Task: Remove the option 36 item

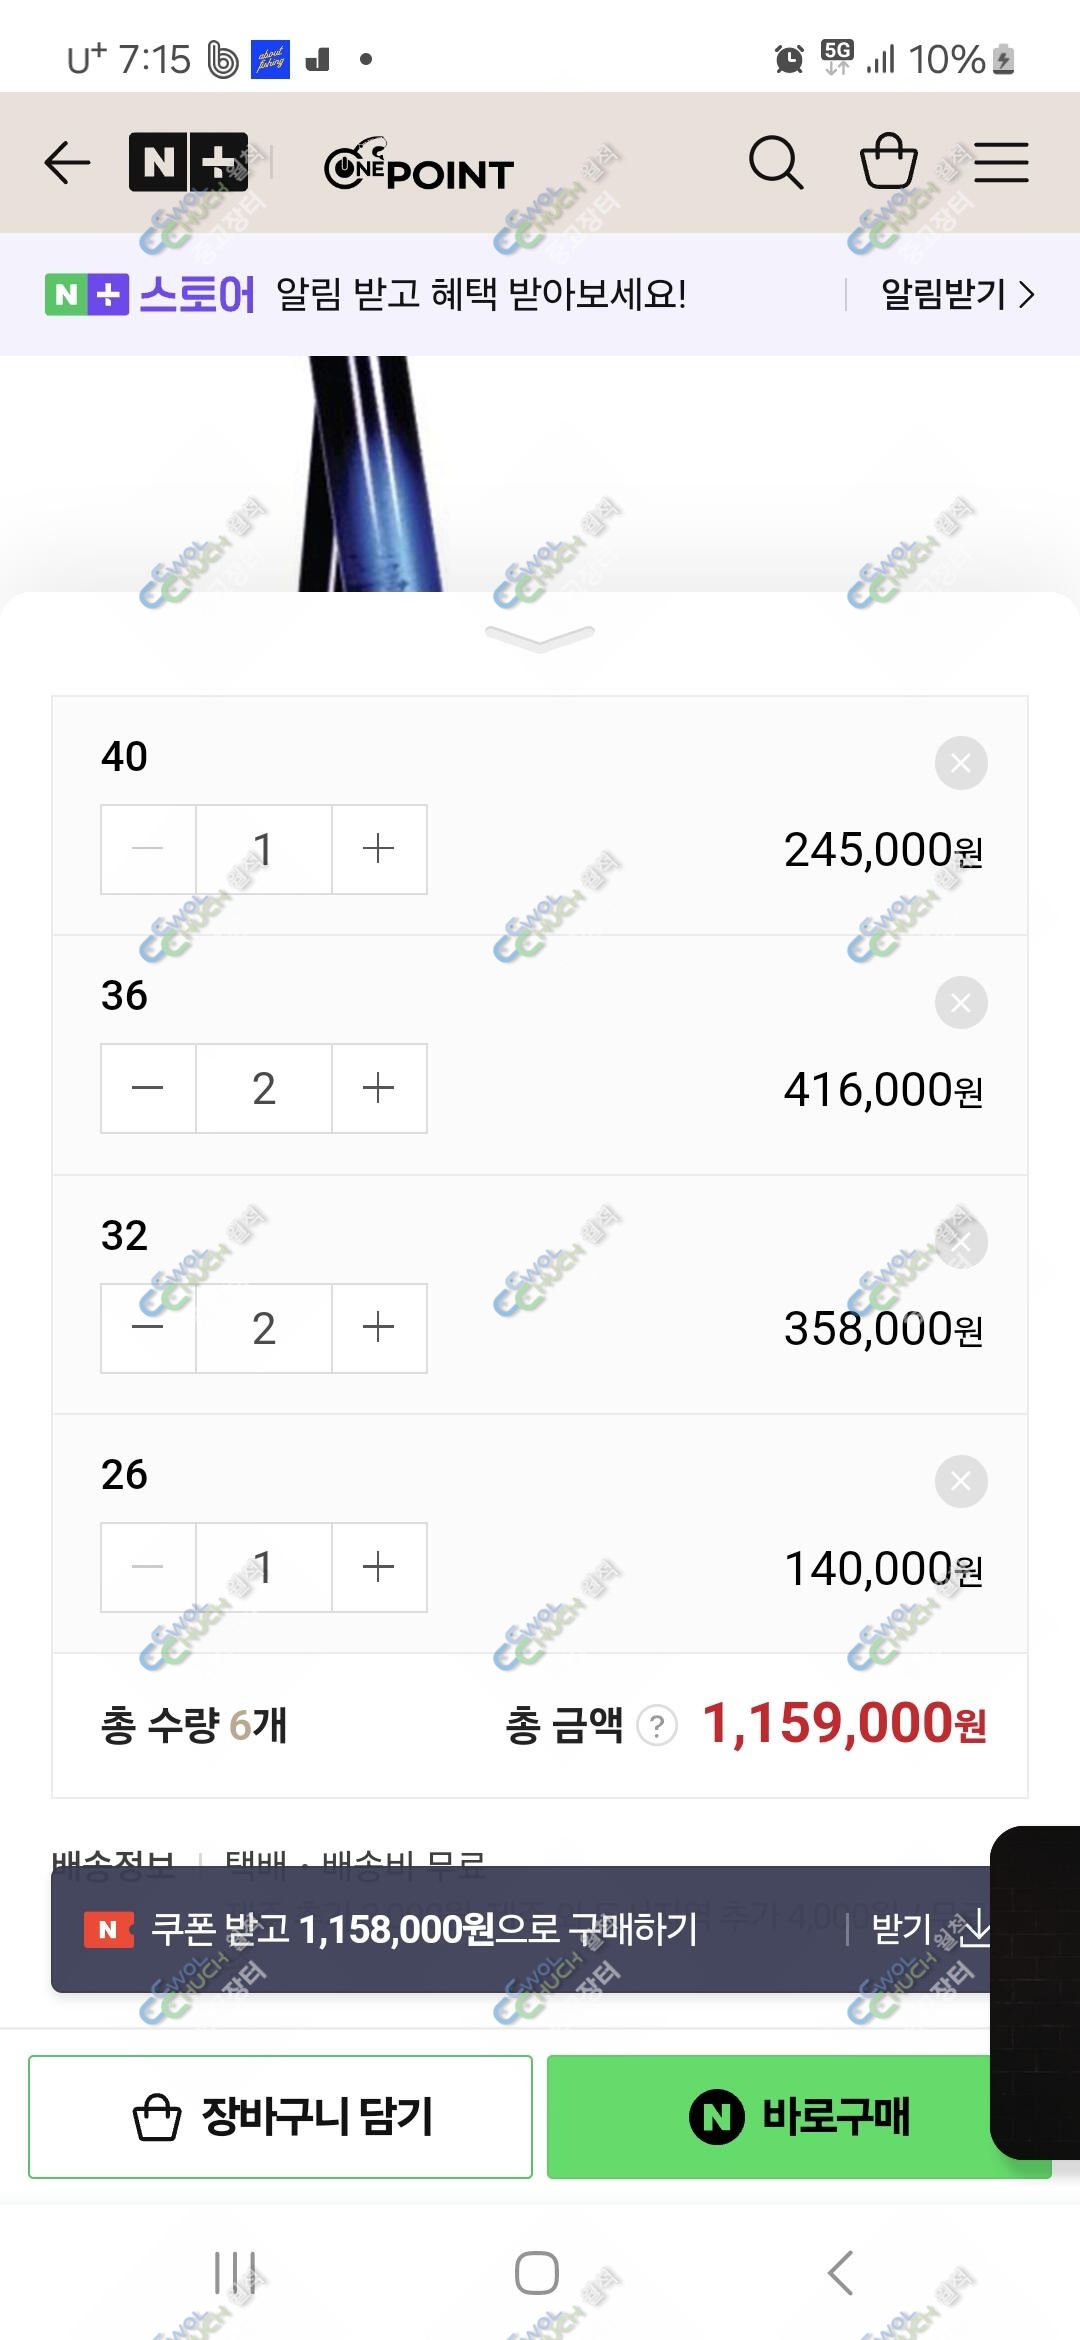Action: coord(961,1002)
